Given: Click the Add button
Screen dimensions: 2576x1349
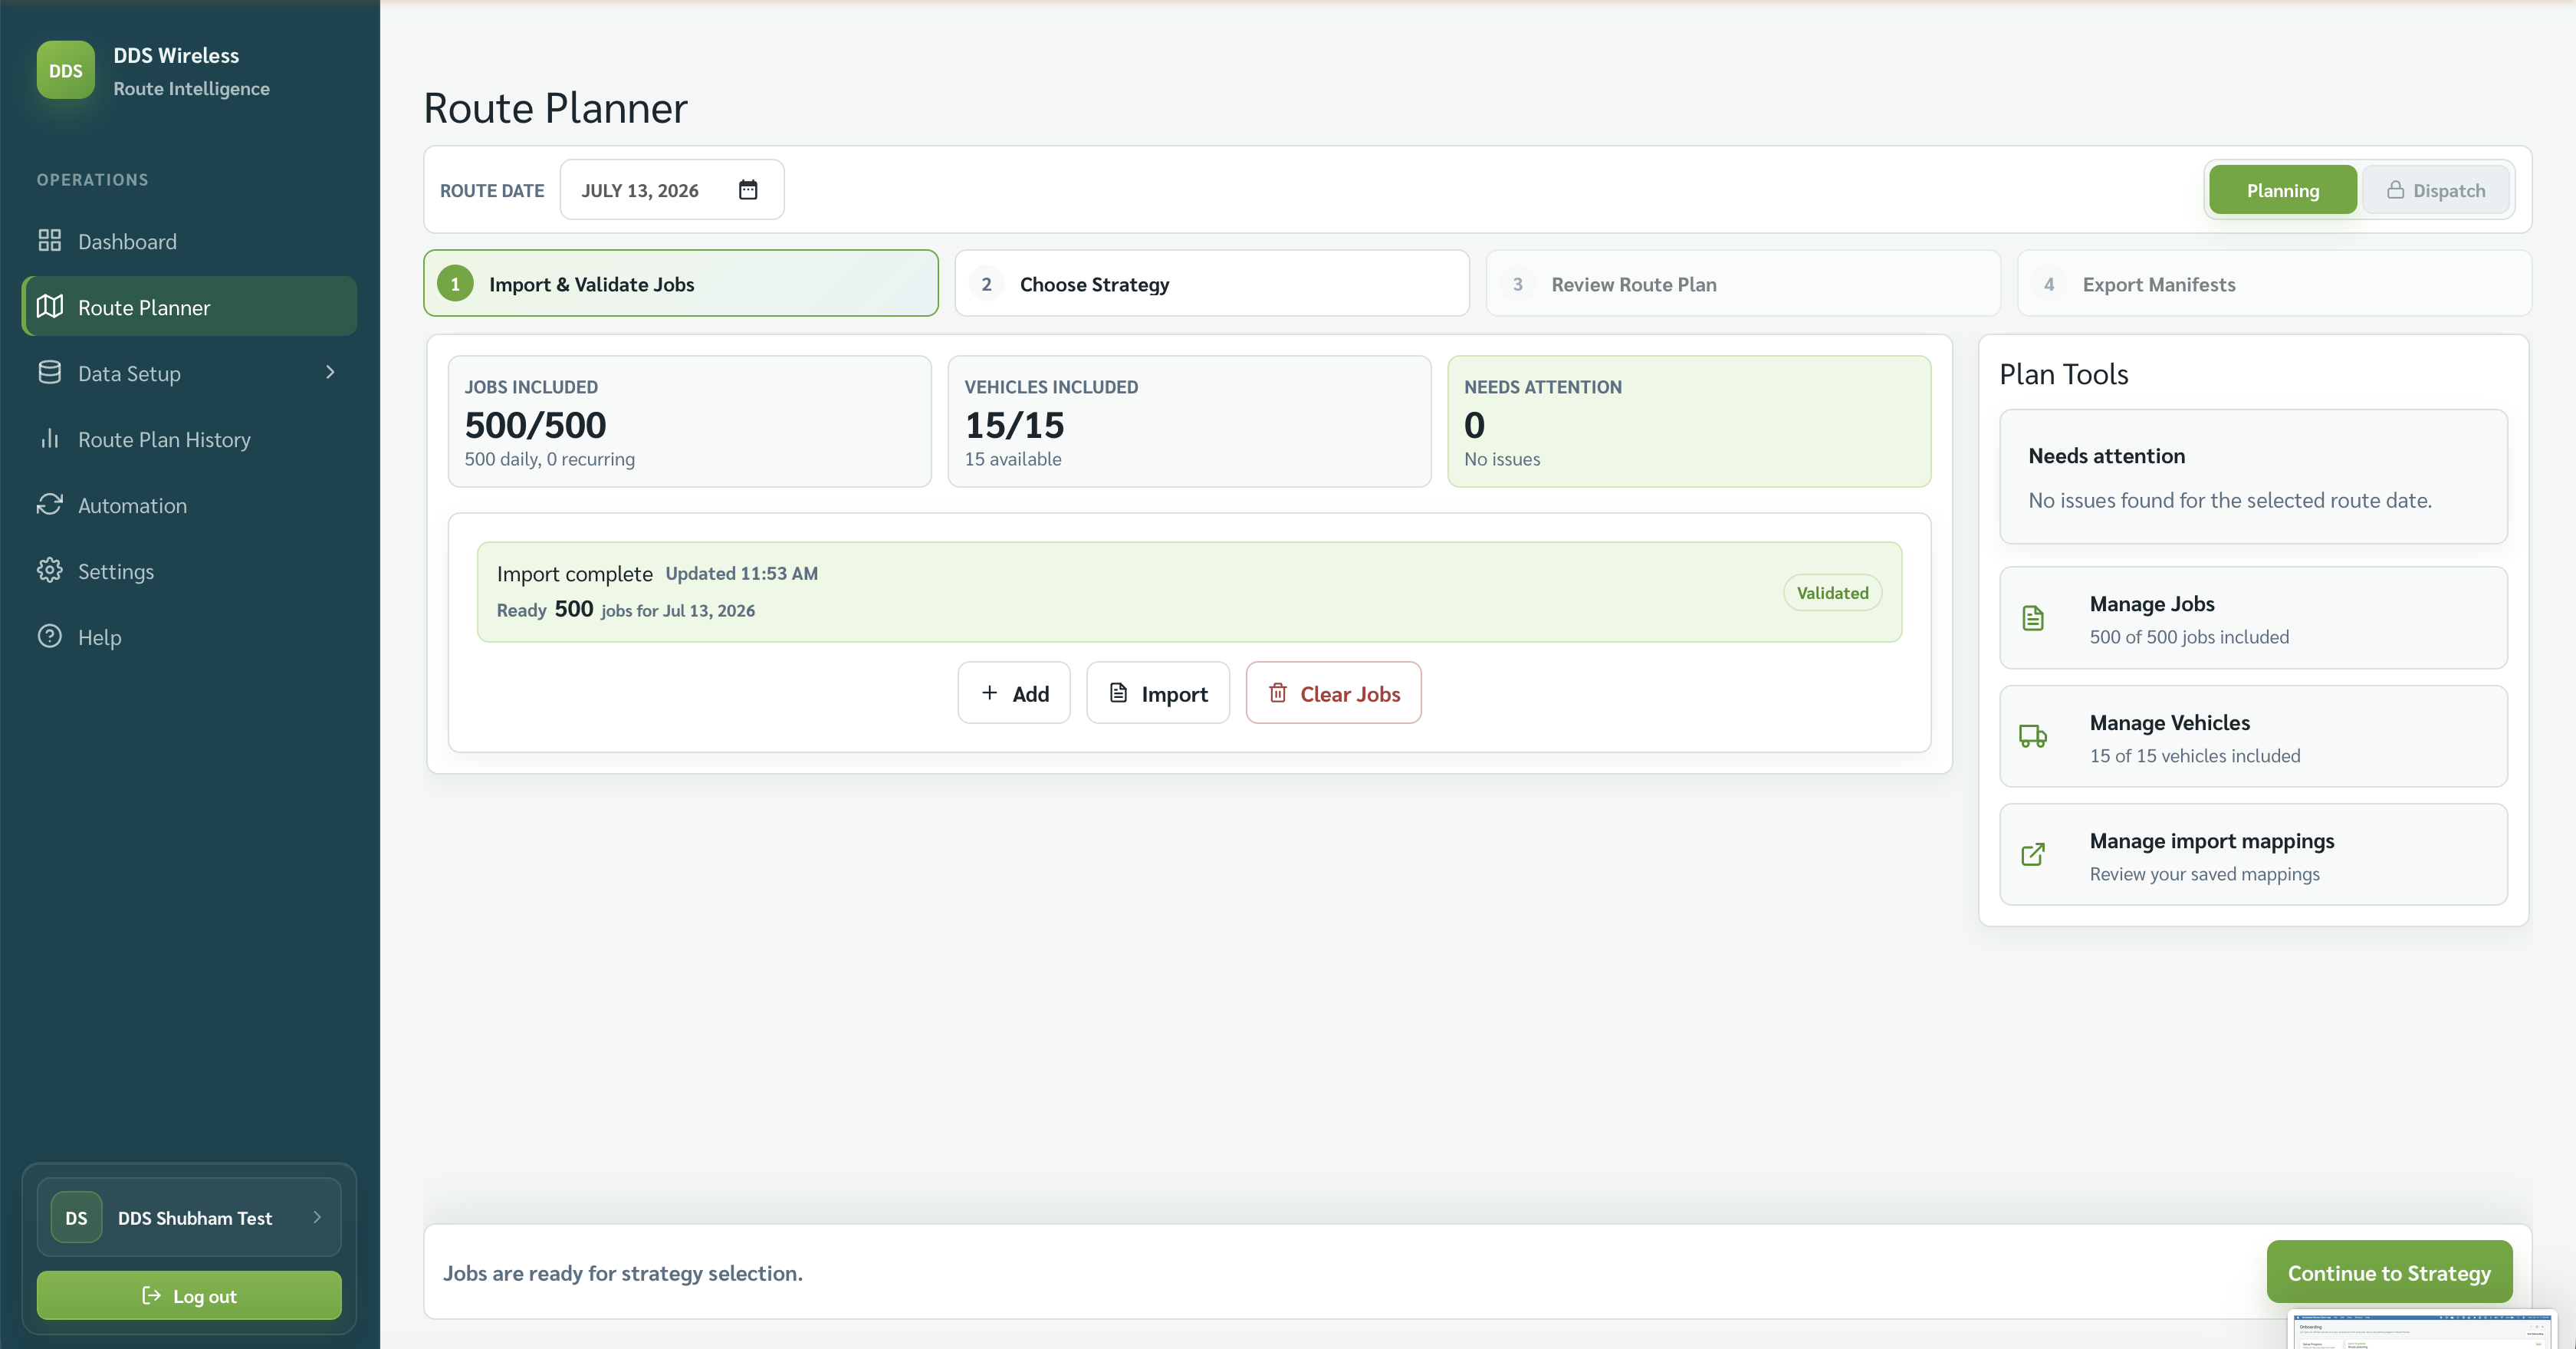Looking at the screenshot, I should pos(1014,693).
